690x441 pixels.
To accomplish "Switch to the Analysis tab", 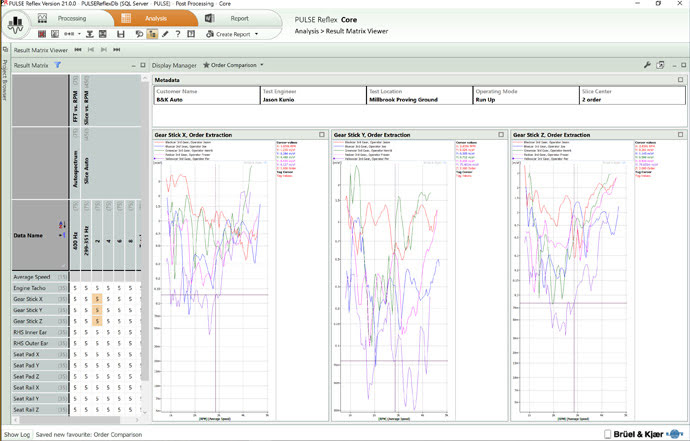I will click(156, 18).
